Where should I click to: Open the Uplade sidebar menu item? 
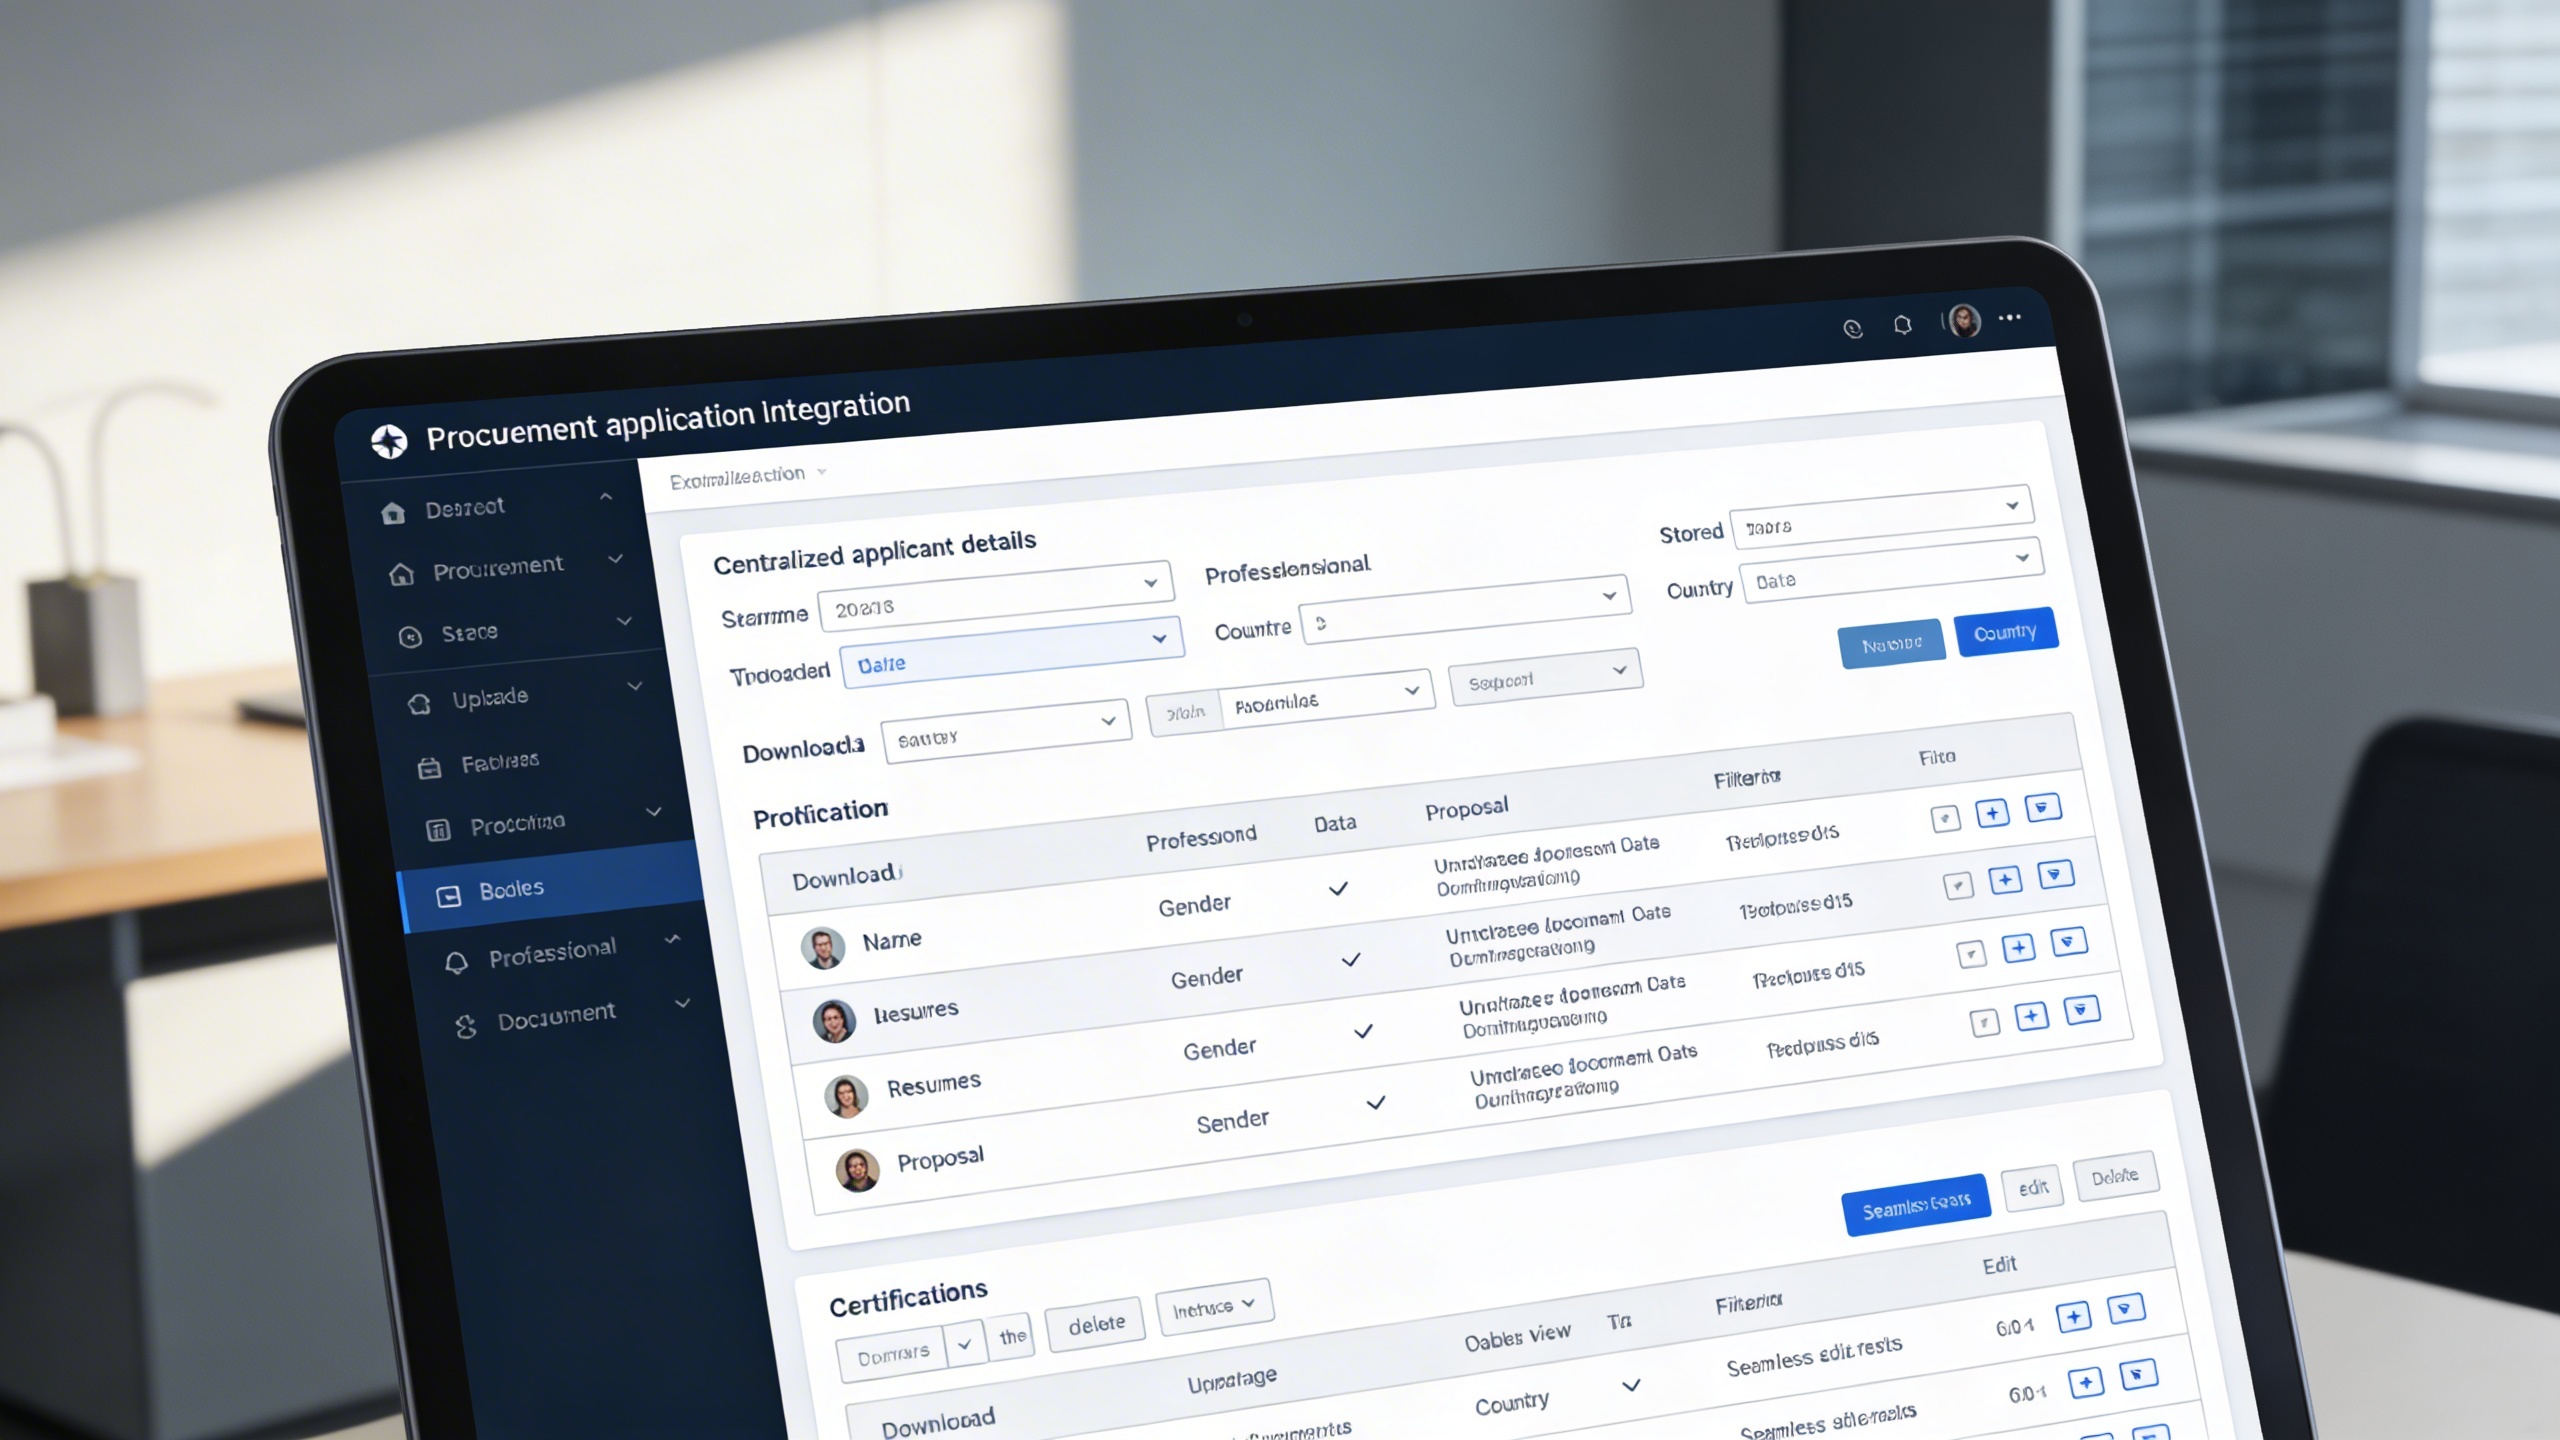point(489,698)
